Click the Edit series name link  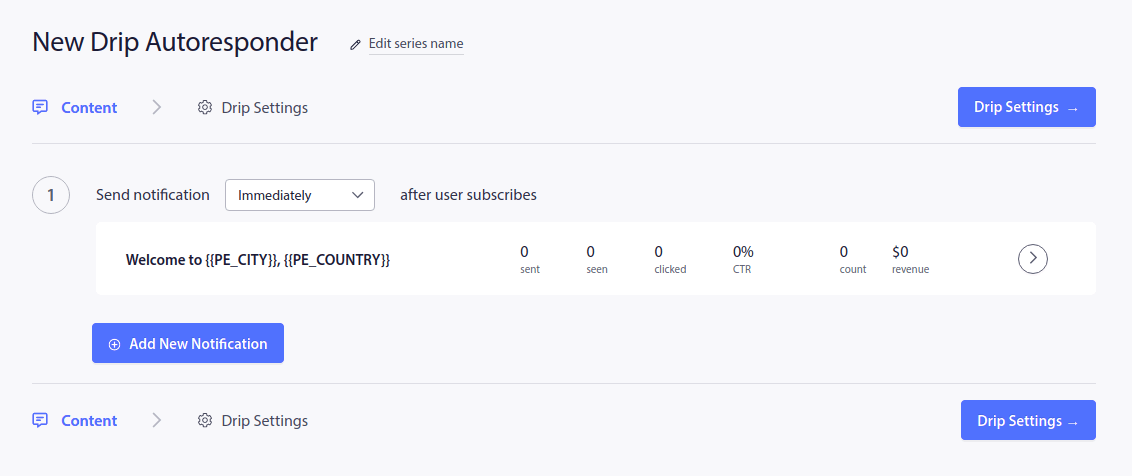point(416,43)
